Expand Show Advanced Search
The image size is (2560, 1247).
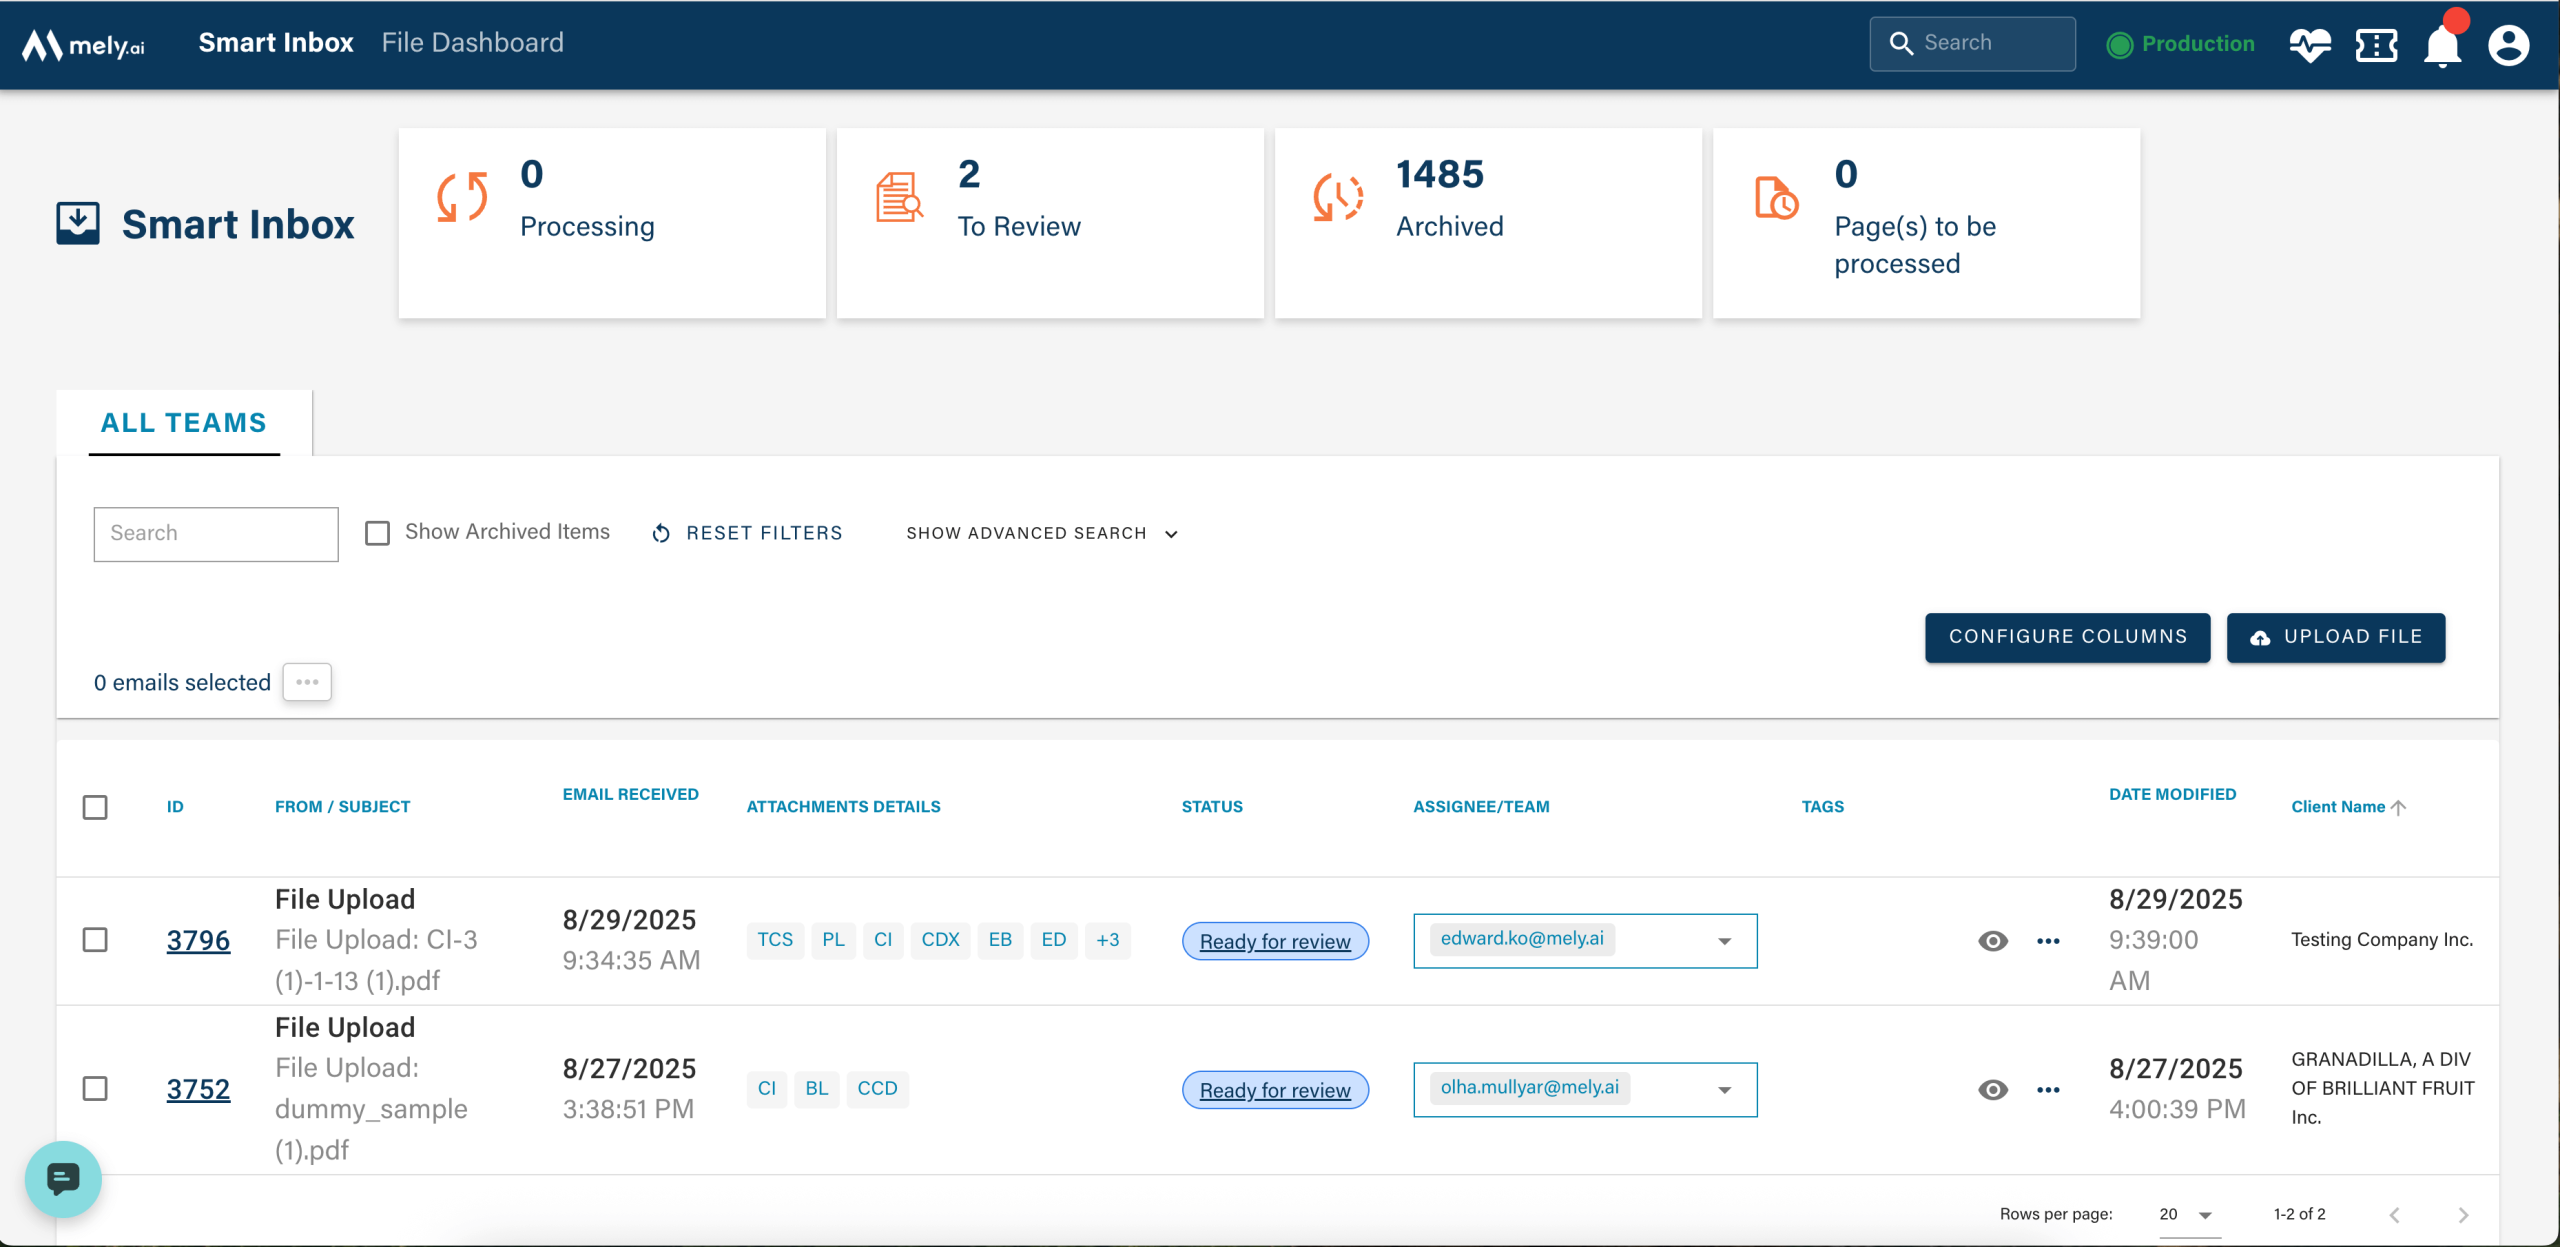(1042, 533)
